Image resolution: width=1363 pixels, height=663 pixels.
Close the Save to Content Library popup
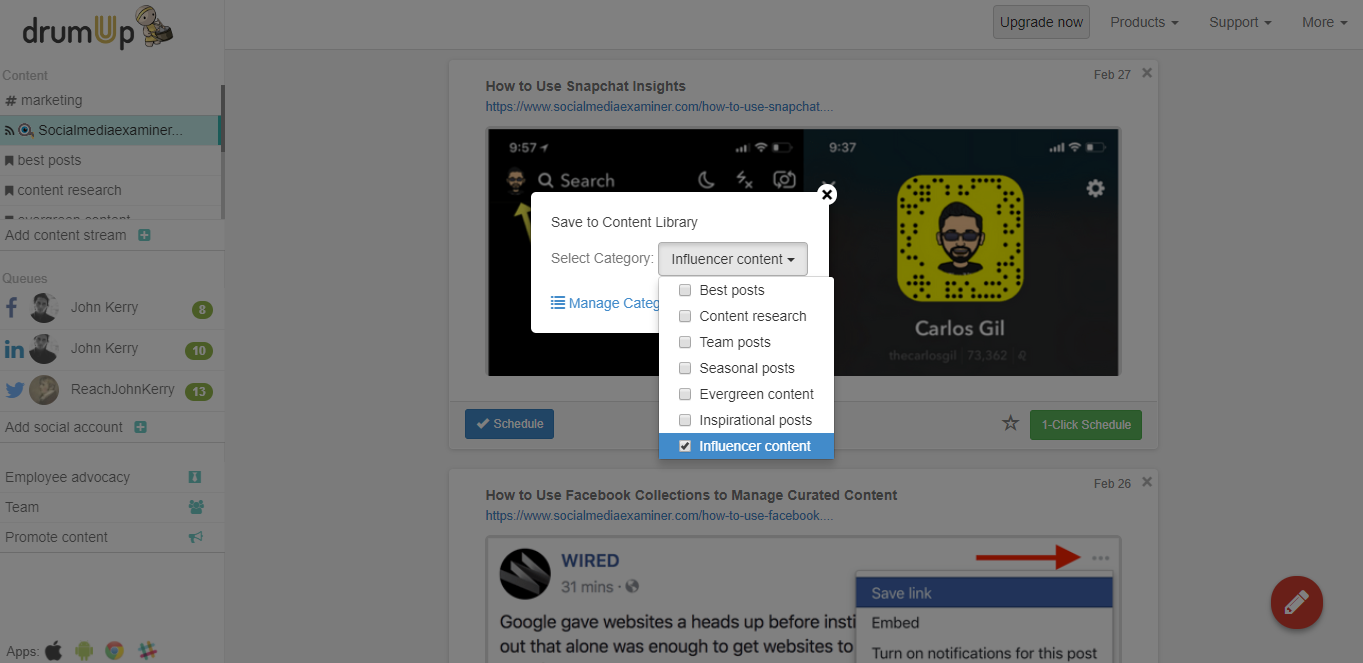pos(827,194)
